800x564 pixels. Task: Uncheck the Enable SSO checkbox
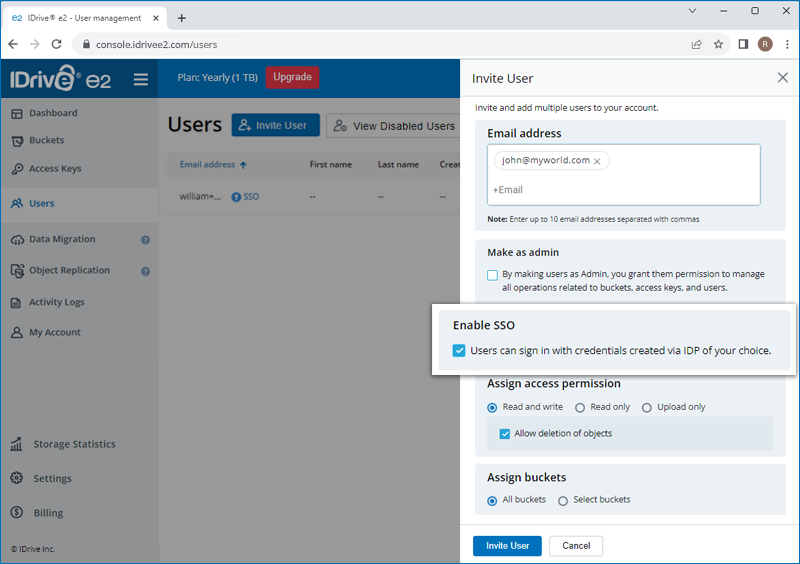459,351
